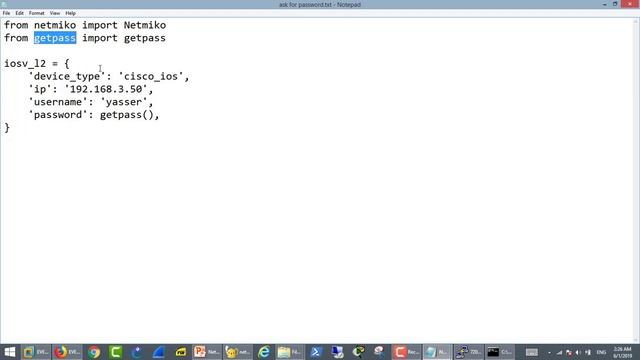Open Internet Explorer from taskbar
The height and width of the screenshot is (360, 640).
[x=264, y=352]
